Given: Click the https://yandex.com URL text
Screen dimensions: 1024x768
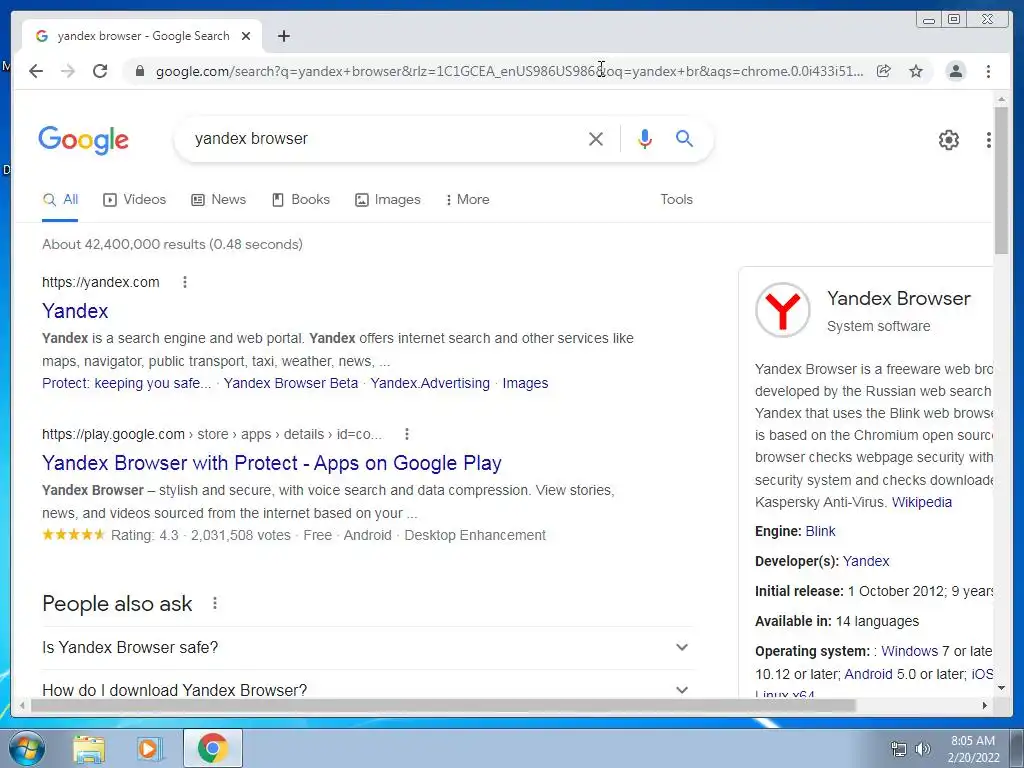Looking at the screenshot, I should tap(101, 282).
